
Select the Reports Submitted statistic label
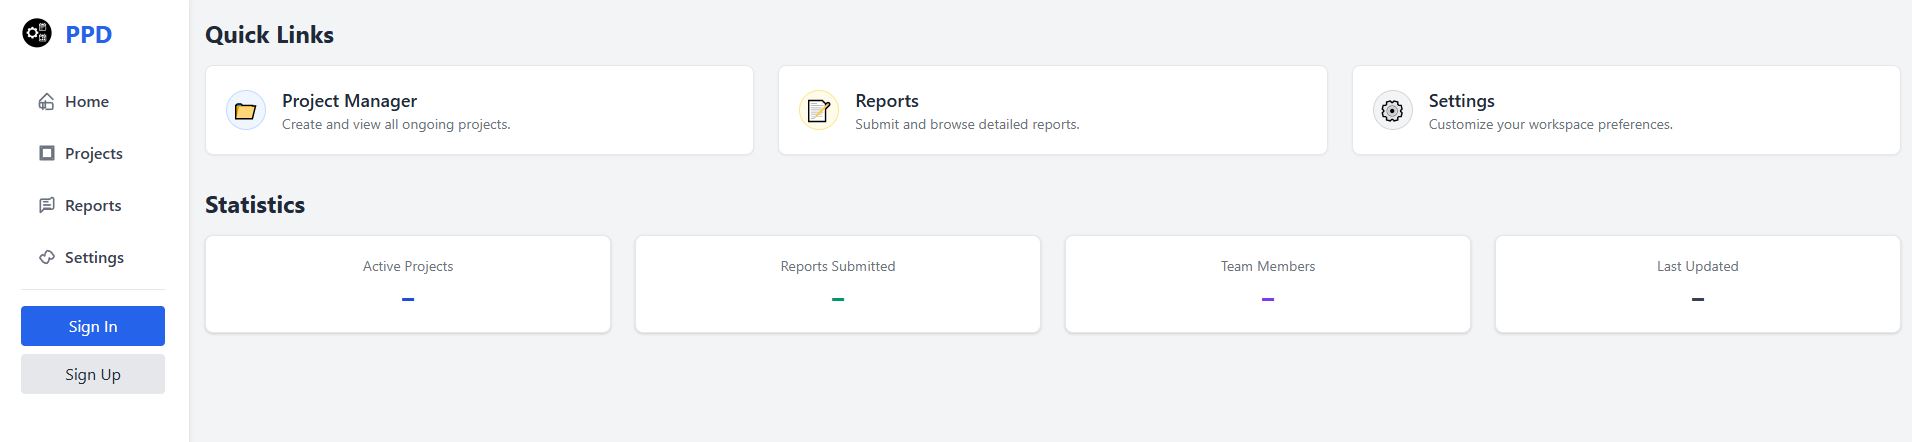point(838,266)
